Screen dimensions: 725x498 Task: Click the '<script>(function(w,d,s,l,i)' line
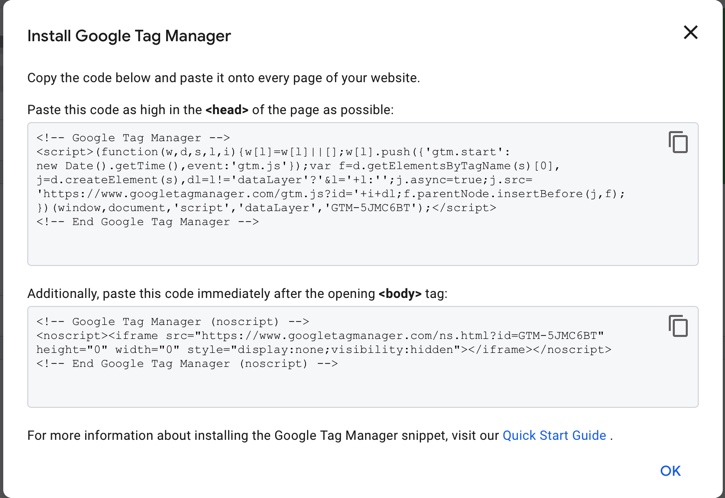(273, 152)
